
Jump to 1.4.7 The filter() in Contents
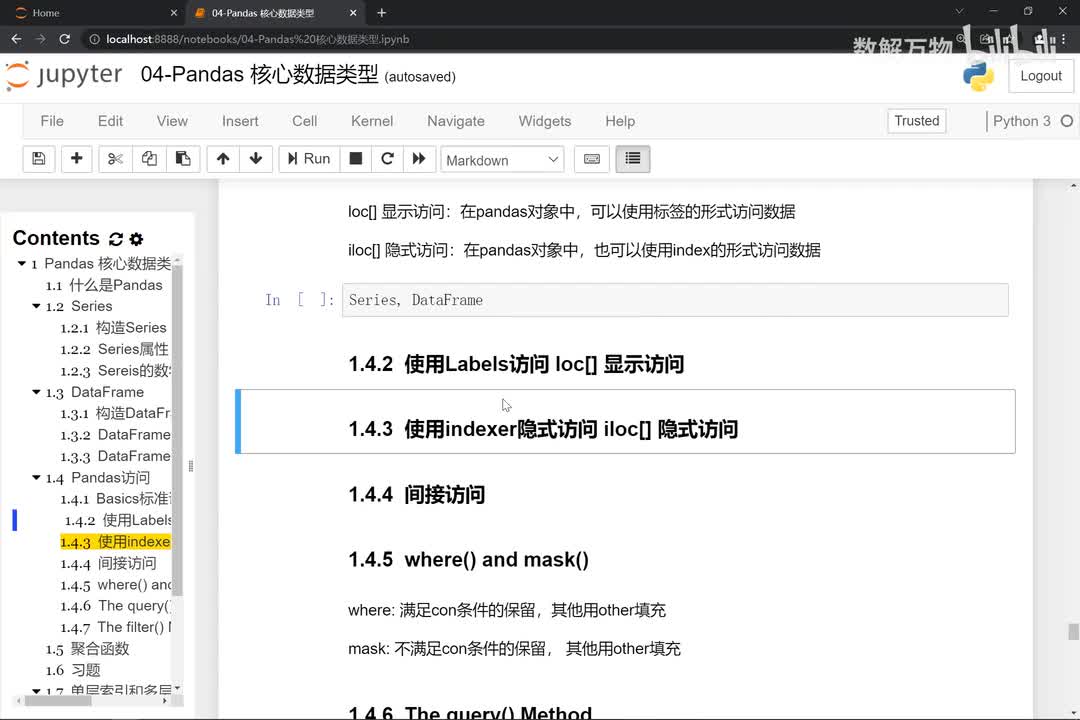point(116,628)
